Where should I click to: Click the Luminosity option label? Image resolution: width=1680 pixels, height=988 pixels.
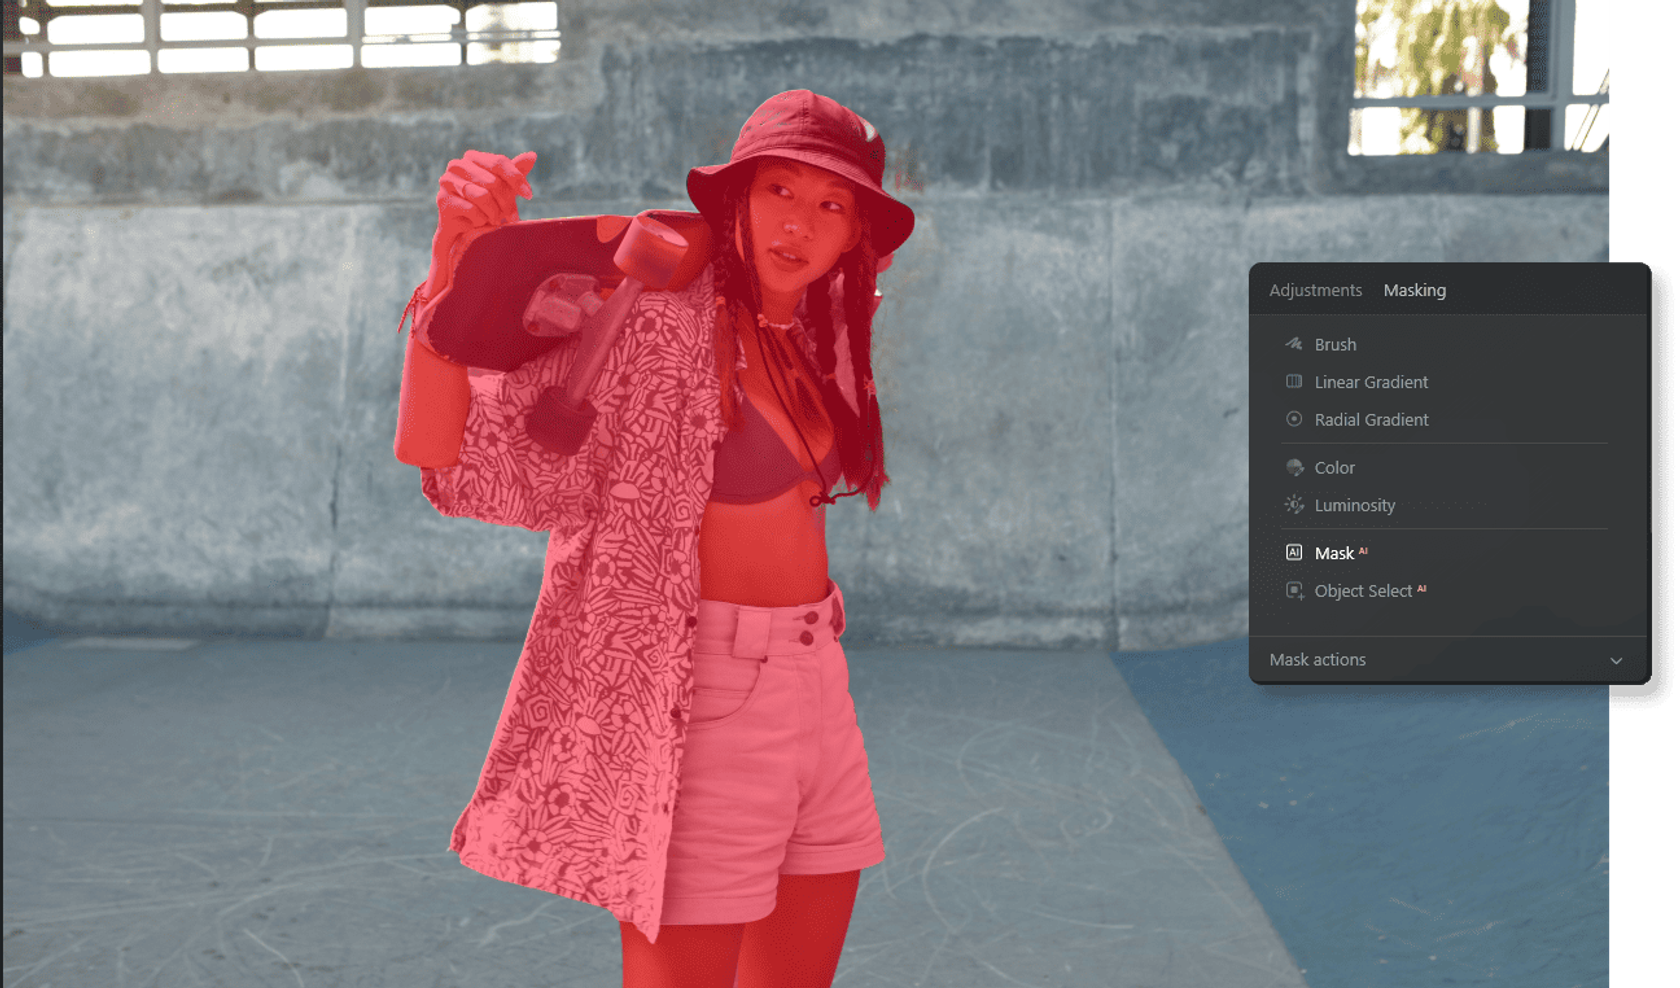[x=1355, y=505]
